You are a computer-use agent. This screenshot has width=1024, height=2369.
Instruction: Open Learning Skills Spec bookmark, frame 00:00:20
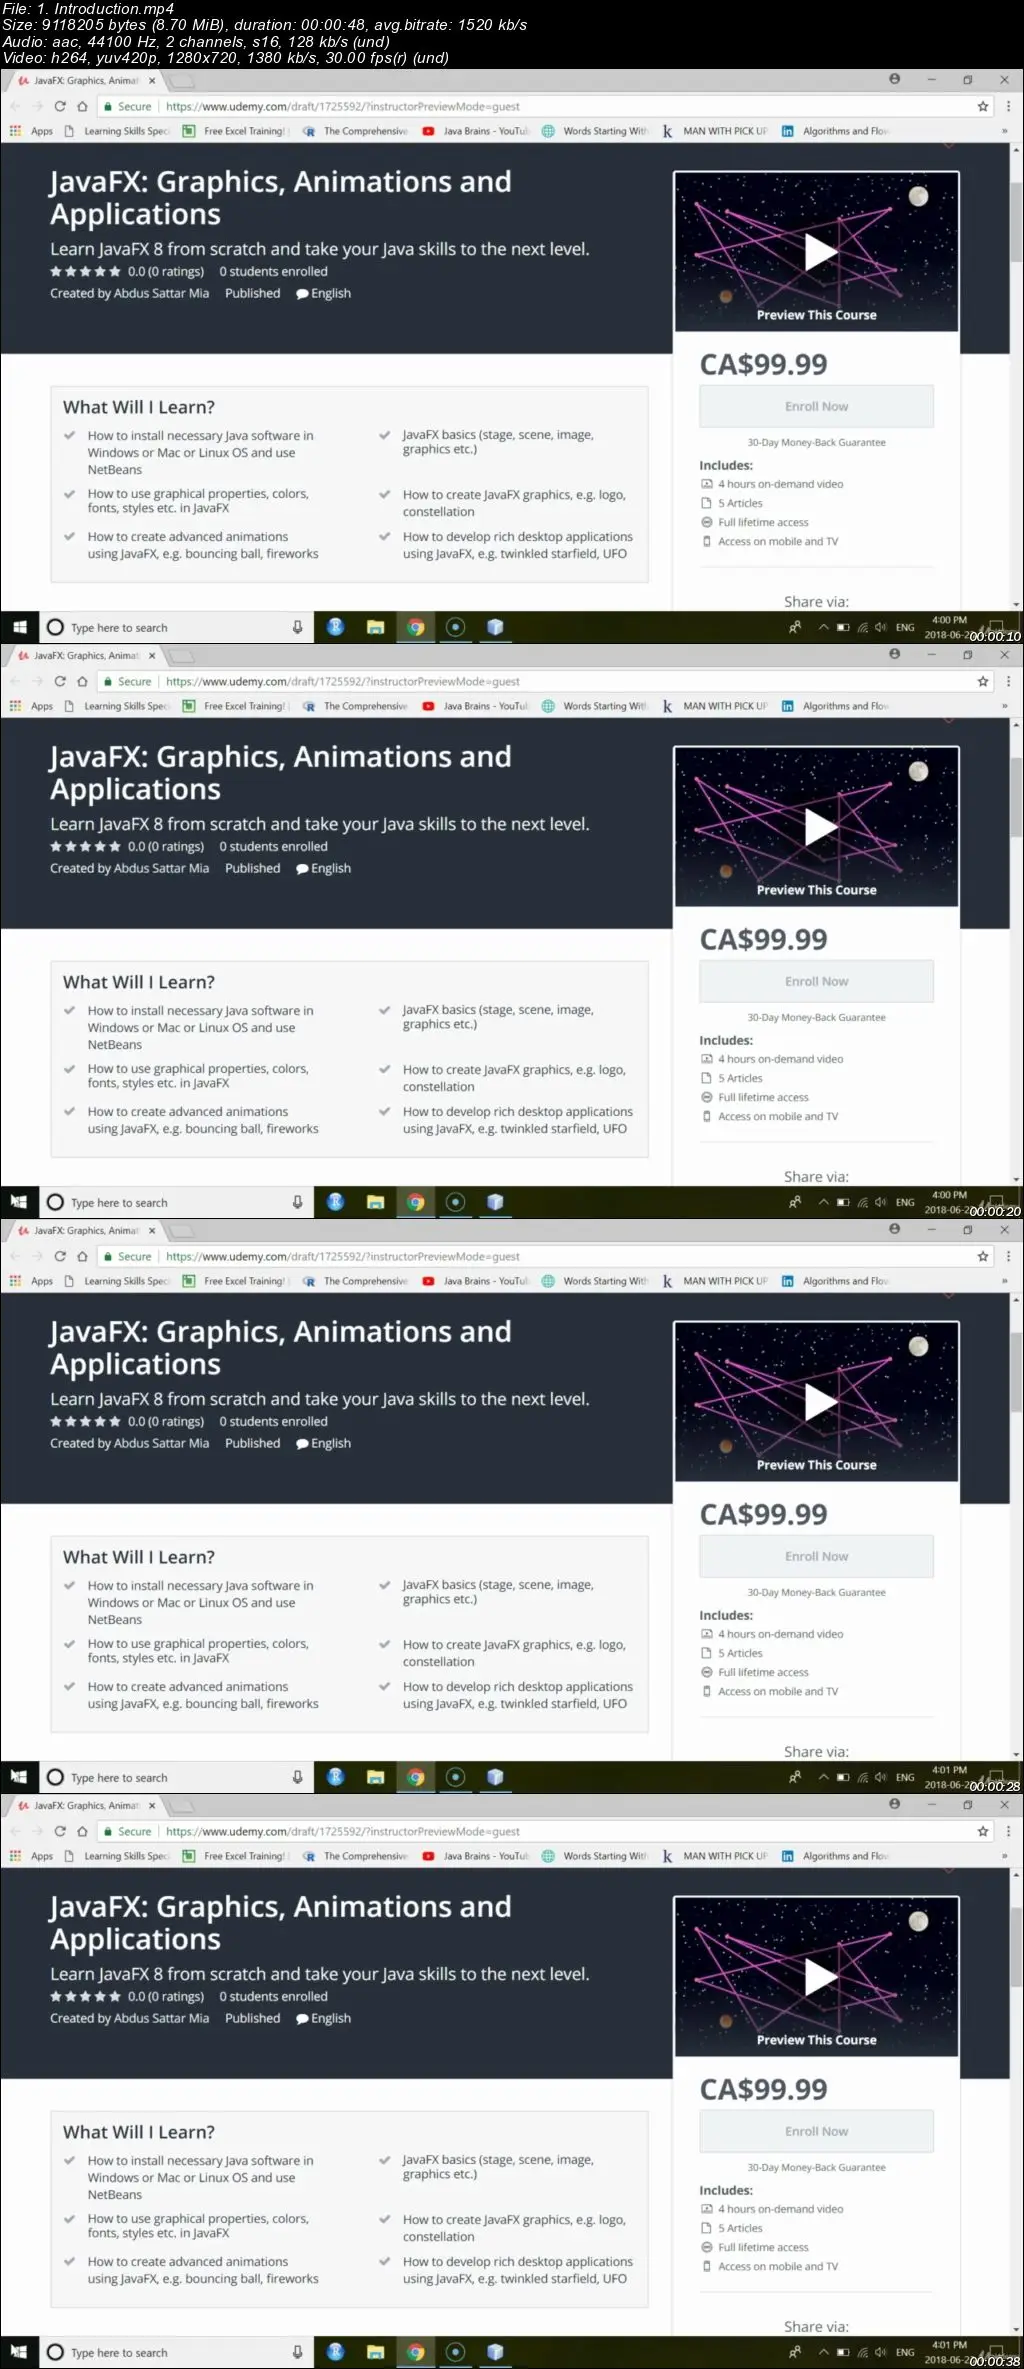point(117,706)
